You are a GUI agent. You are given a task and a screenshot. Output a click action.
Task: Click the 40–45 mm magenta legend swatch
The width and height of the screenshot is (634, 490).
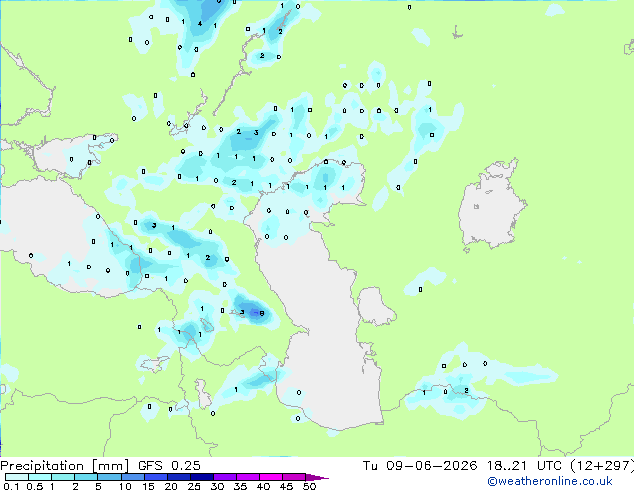(271, 477)
